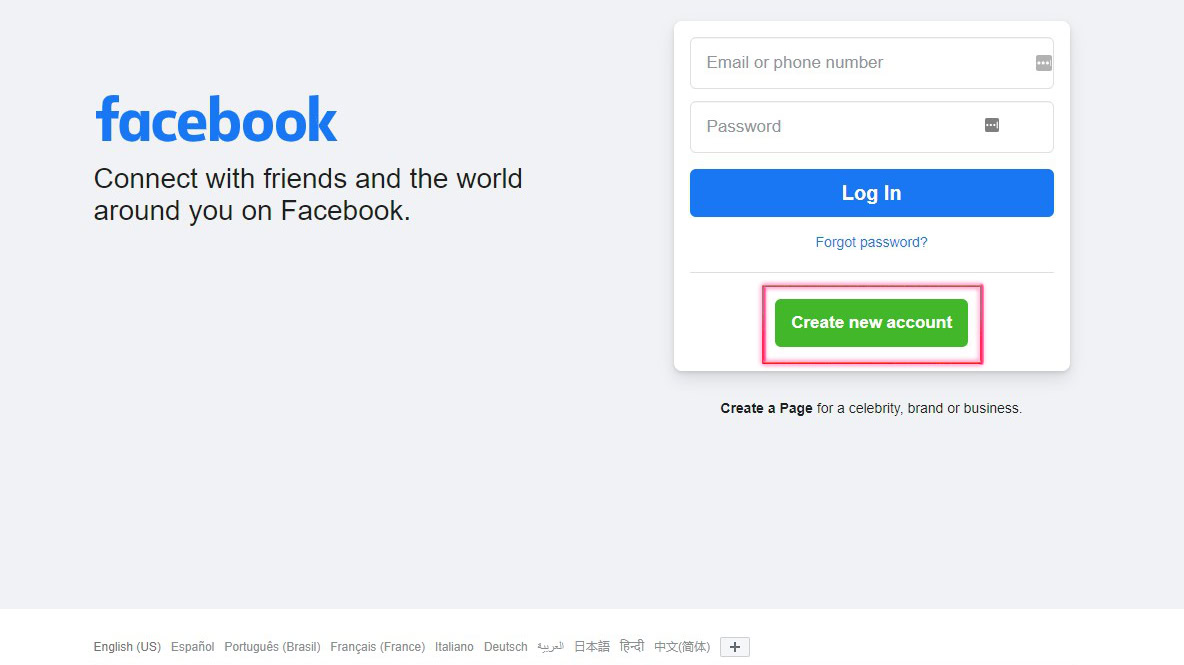Switch to Japanese (日本語) language
This screenshot has width=1184, height=665.
tap(591, 647)
